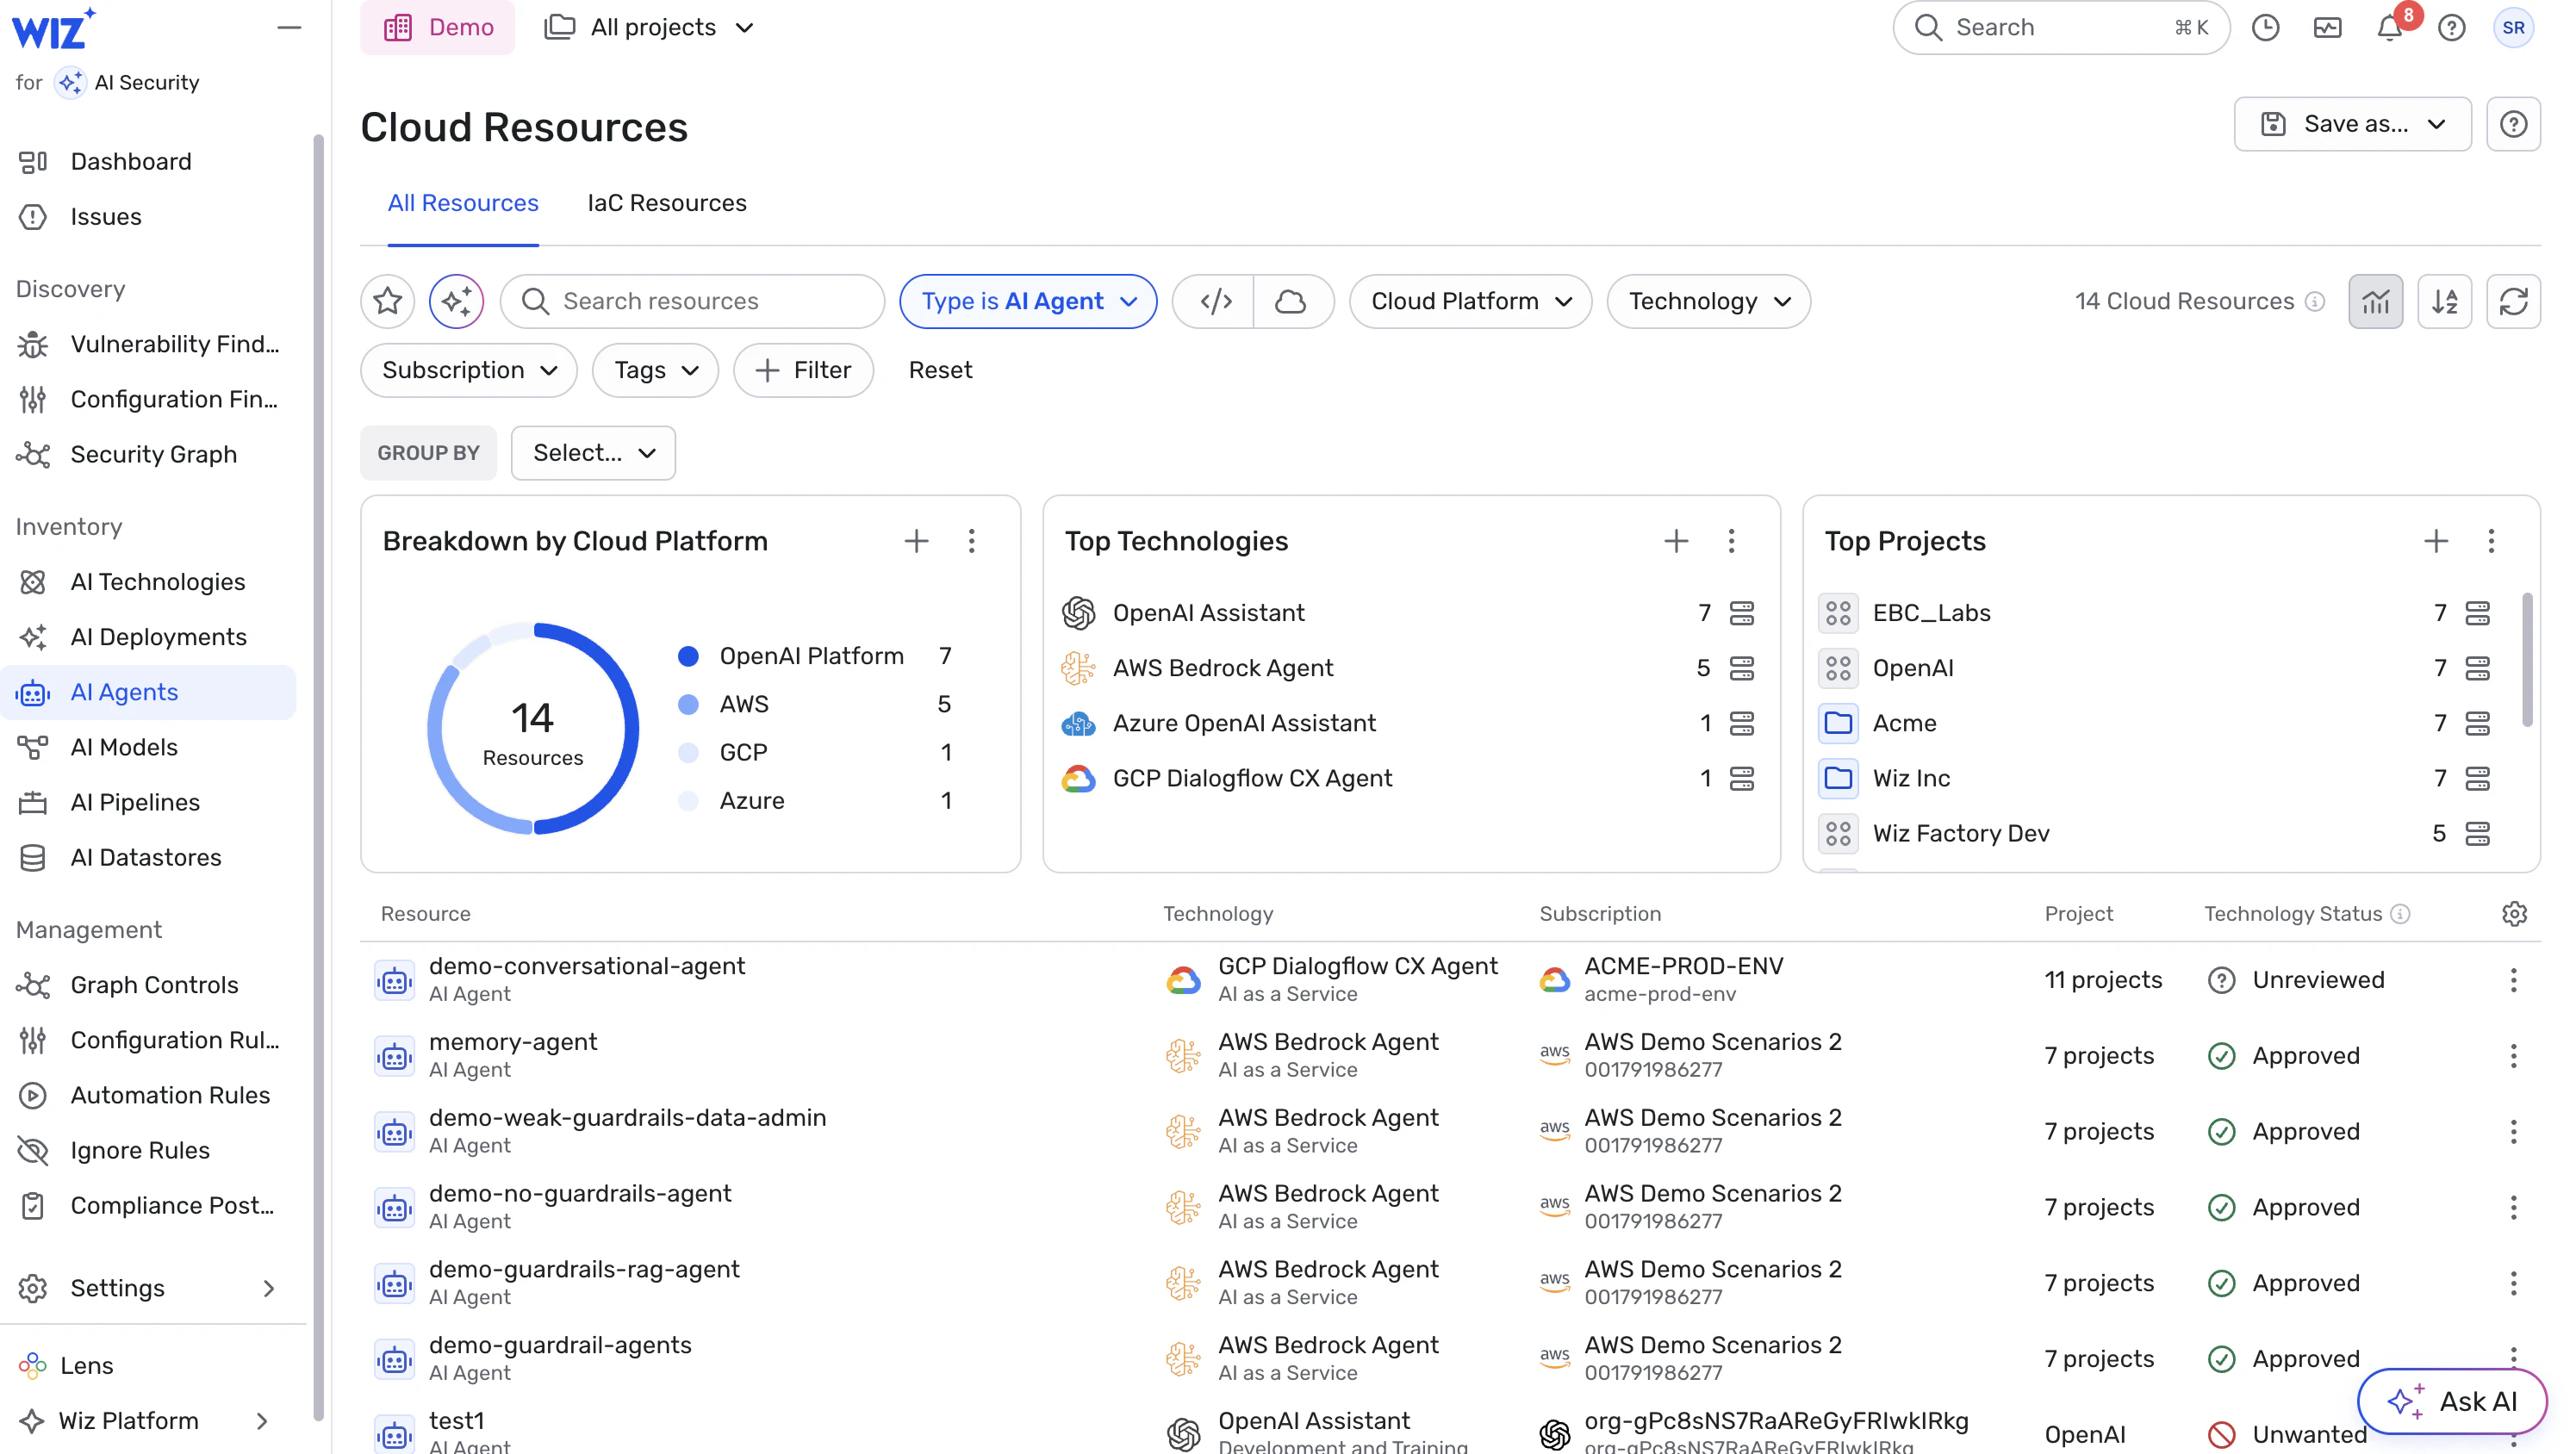Open the sort order icon

tap(2444, 301)
